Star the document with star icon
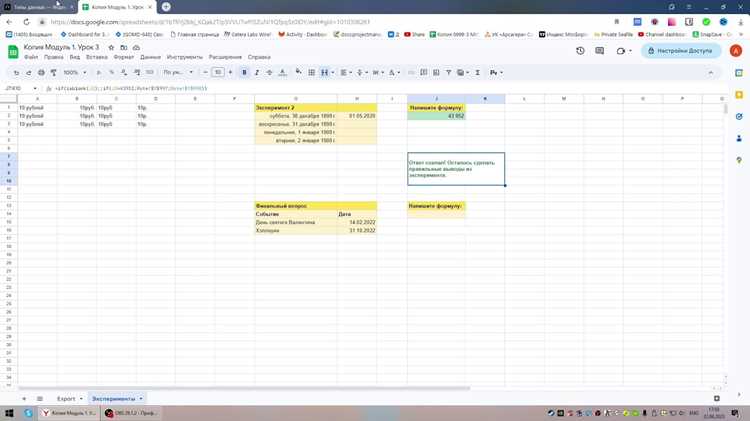Image resolution: width=750 pixels, height=421 pixels. 111,47
